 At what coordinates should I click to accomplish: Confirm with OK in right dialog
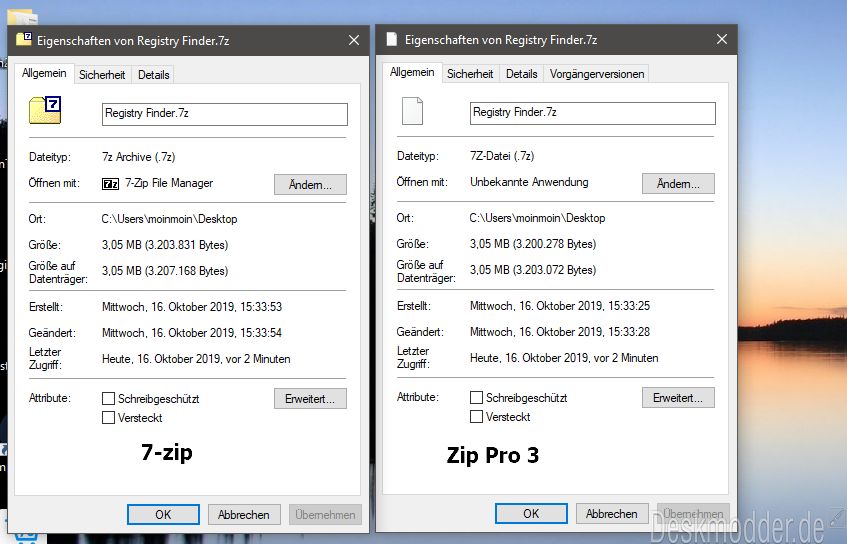tap(531, 513)
